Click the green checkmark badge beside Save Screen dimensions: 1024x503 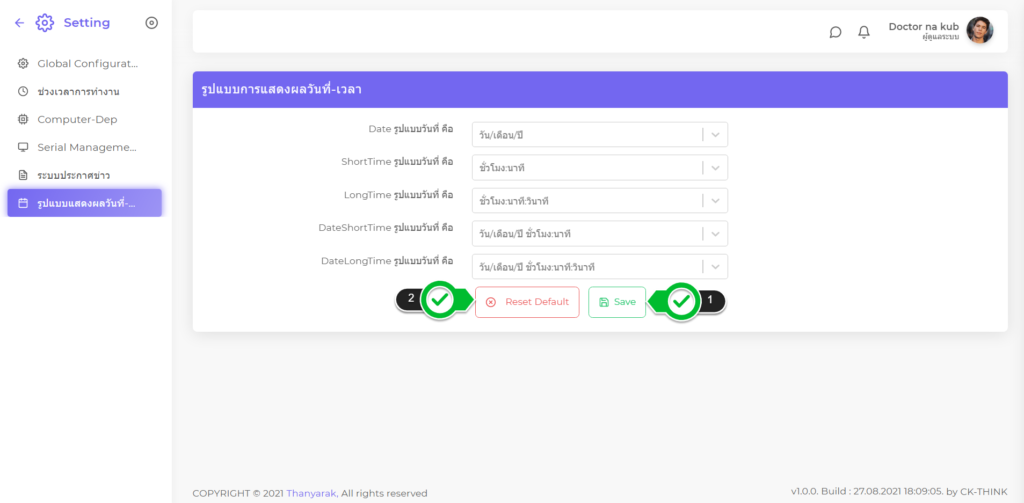tap(682, 301)
